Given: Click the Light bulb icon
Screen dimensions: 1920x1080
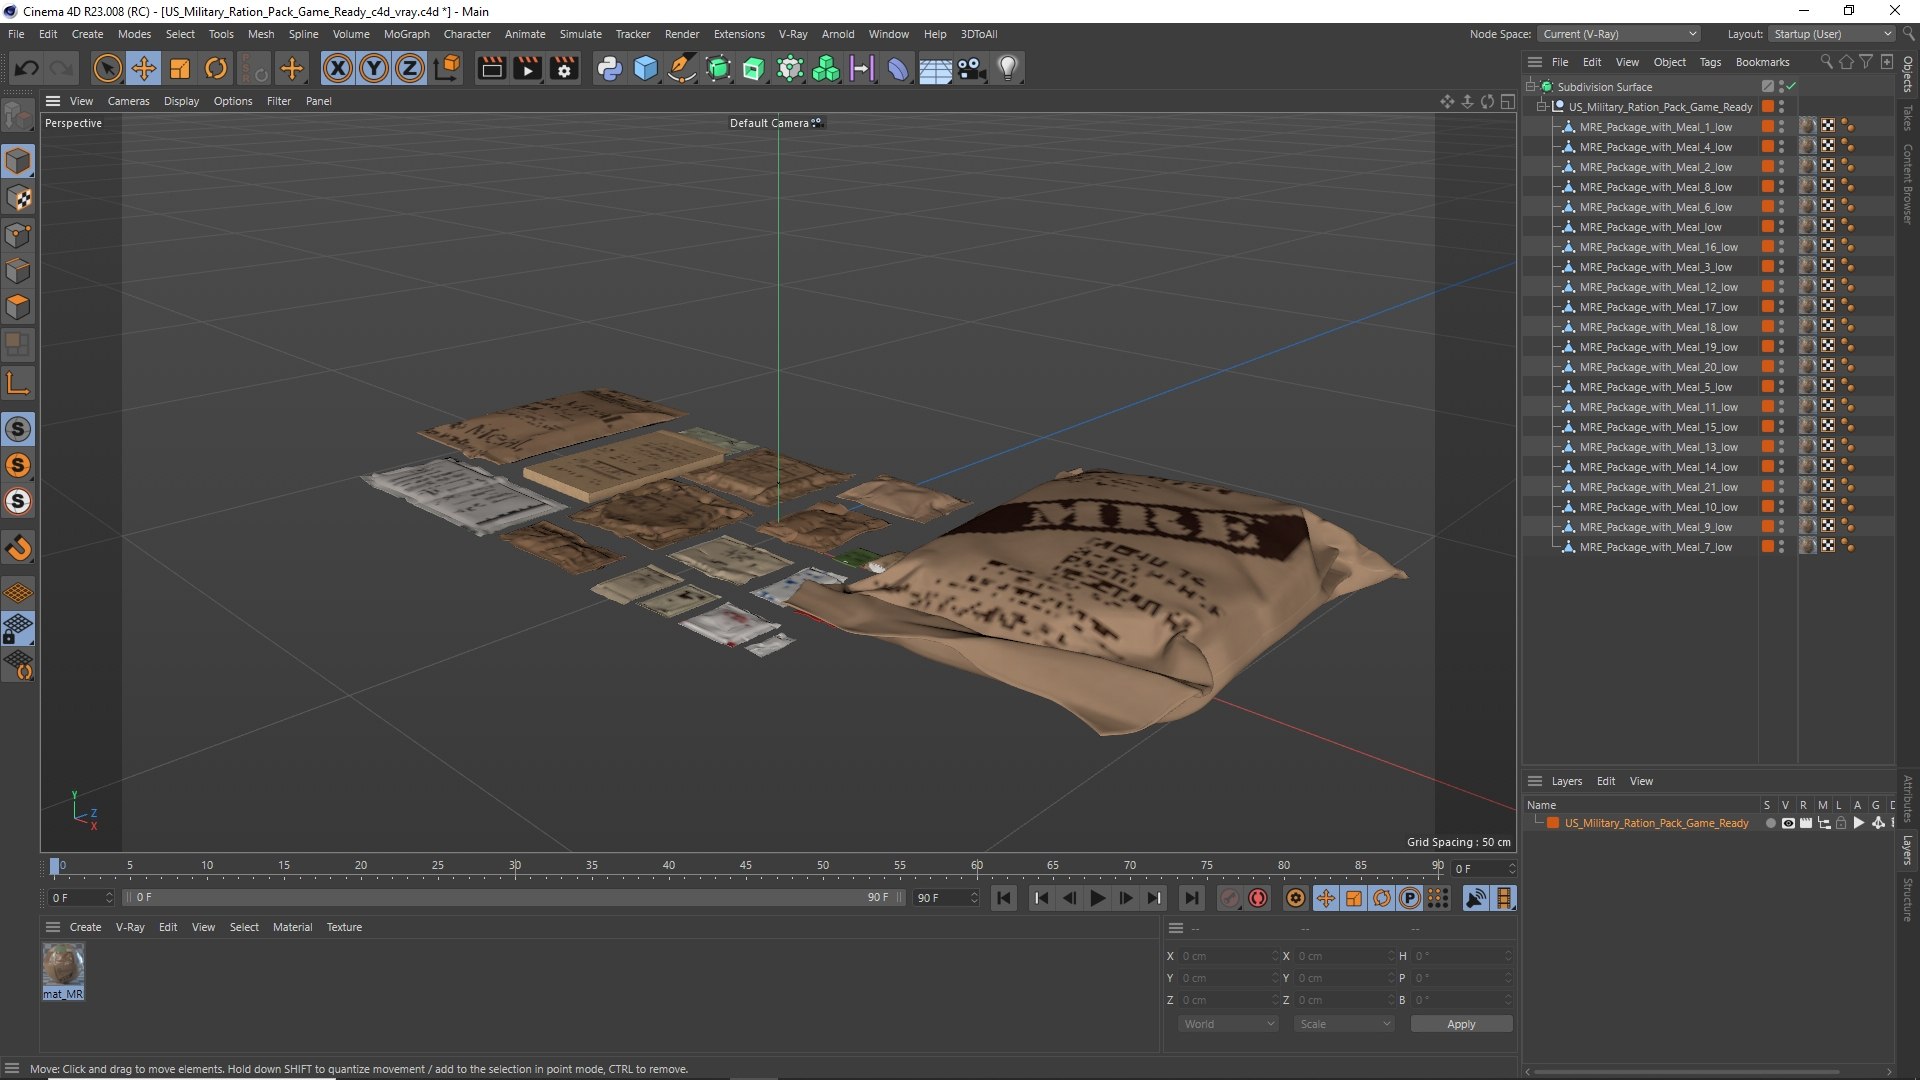Looking at the screenshot, I should click(x=1008, y=68).
